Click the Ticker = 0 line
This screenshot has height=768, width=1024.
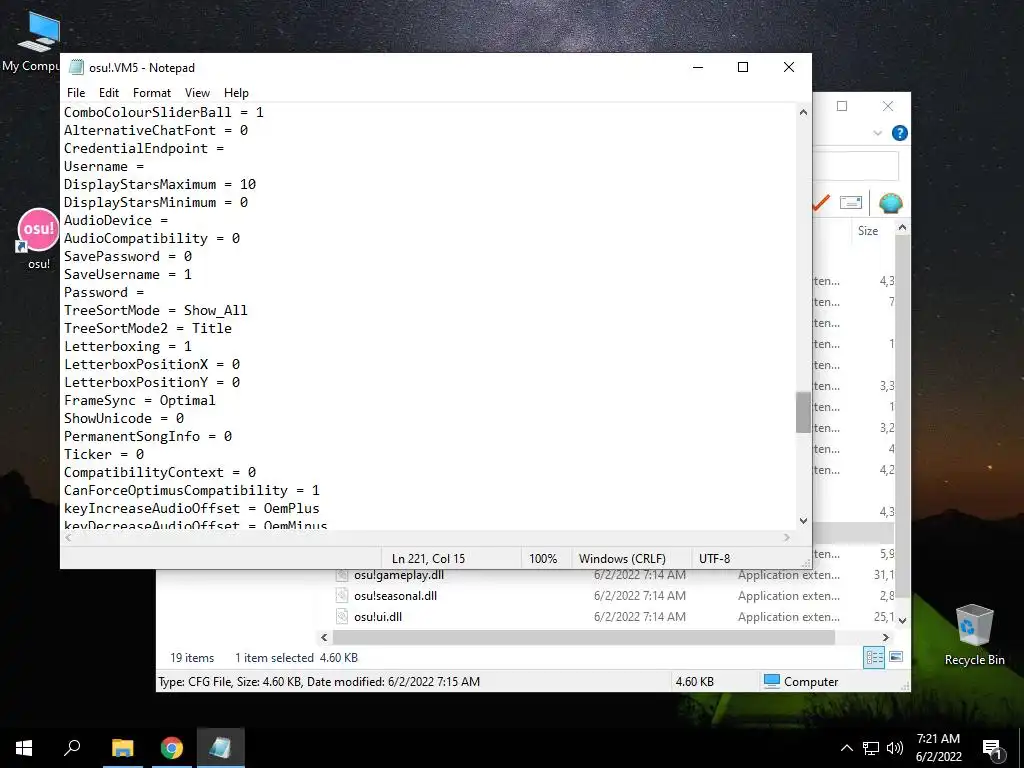point(103,455)
